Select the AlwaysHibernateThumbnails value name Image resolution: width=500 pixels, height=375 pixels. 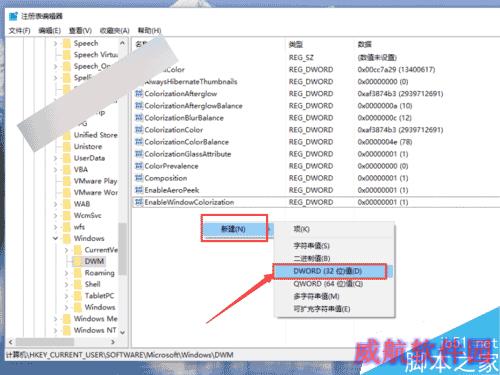191,82
